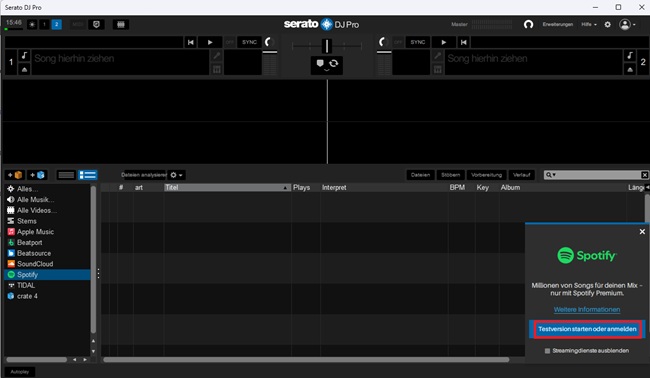Open the beatgrid icon on deck 2
Viewport: 650px width, 378px height.
click(437, 69)
